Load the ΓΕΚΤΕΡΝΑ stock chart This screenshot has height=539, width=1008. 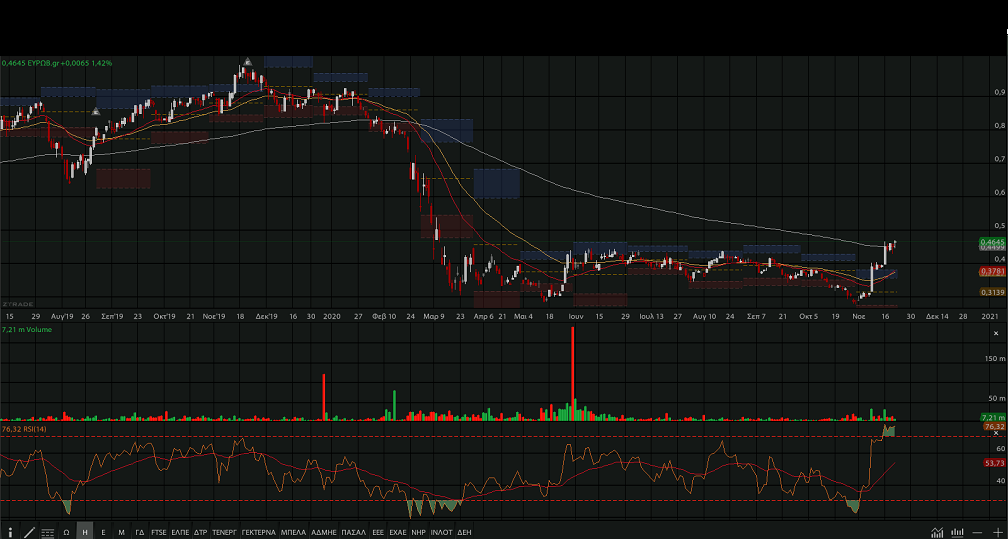click(260, 532)
